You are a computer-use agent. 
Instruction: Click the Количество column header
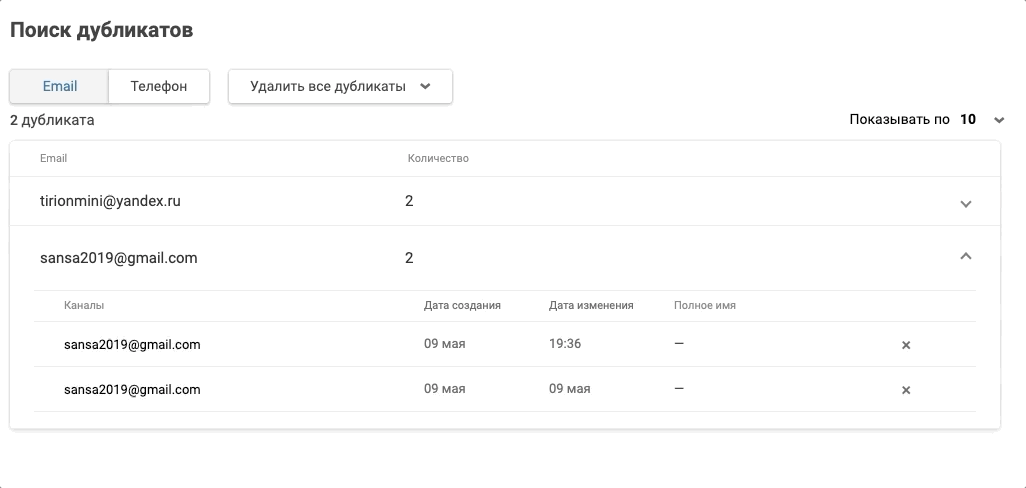point(438,159)
